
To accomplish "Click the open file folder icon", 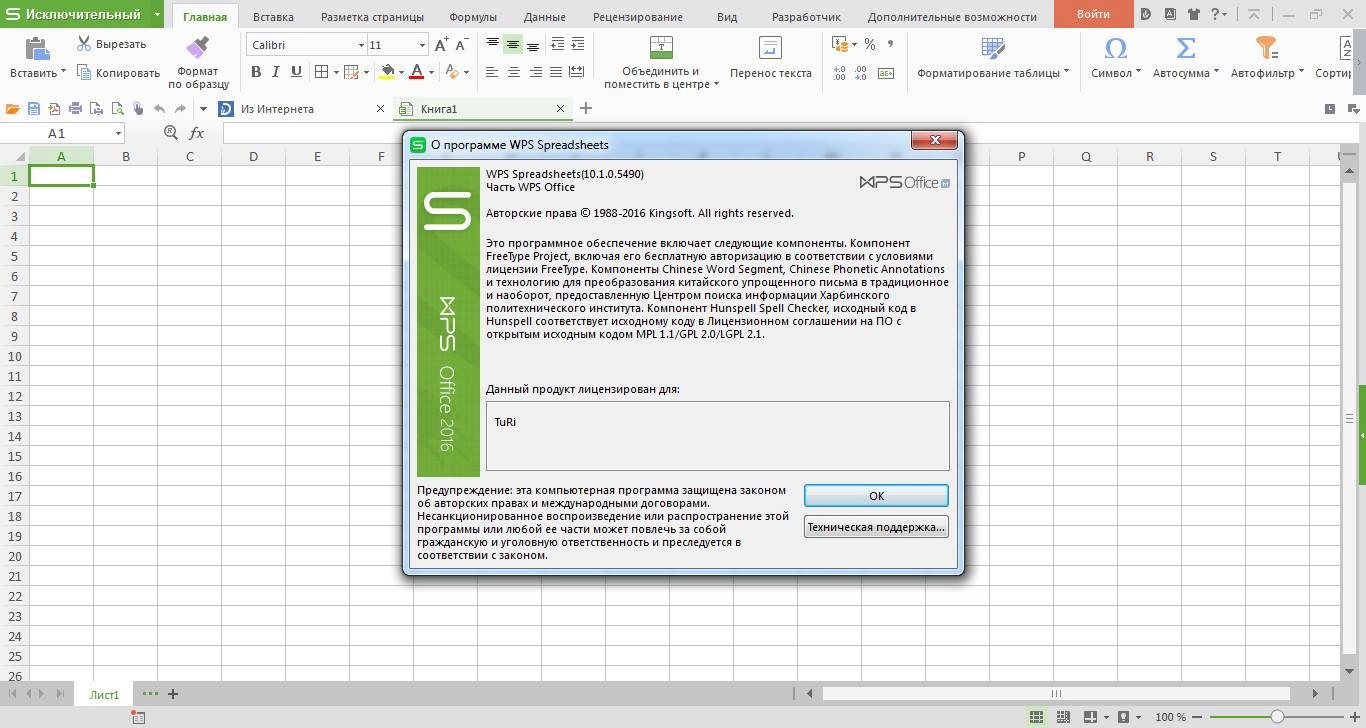I will (x=13, y=109).
